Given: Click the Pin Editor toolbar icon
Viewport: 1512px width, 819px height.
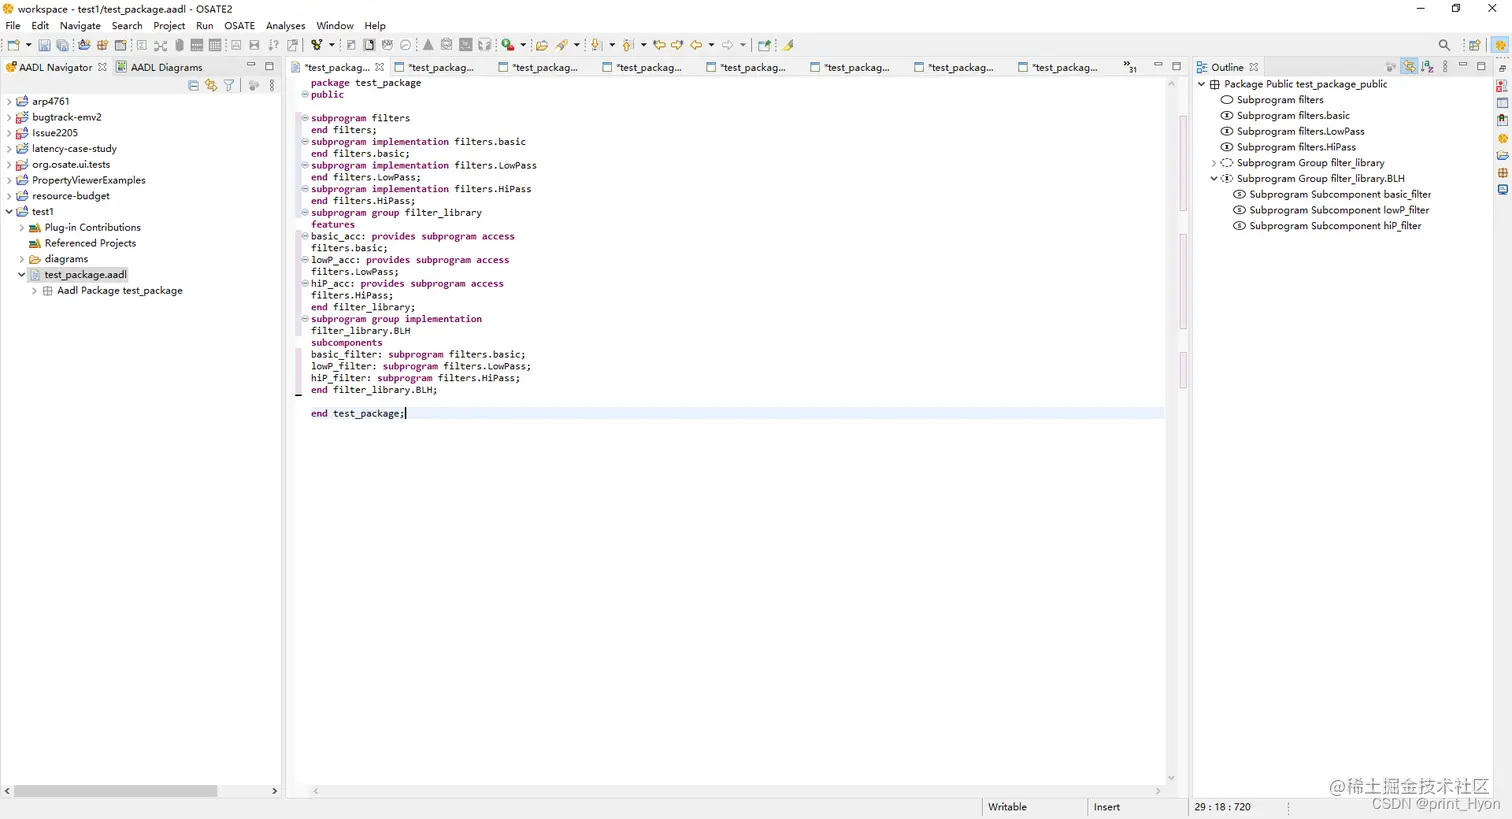Looking at the screenshot, I should (764, 45).
